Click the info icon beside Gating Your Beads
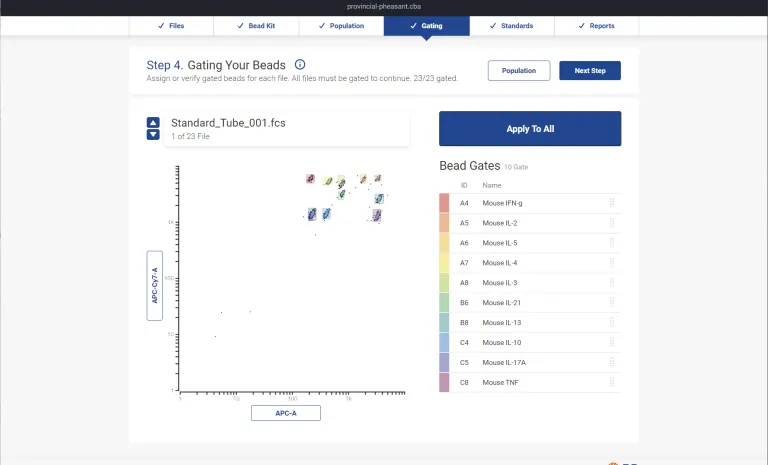Viewport: 768px width, 465px height. (x=300, y=65)
